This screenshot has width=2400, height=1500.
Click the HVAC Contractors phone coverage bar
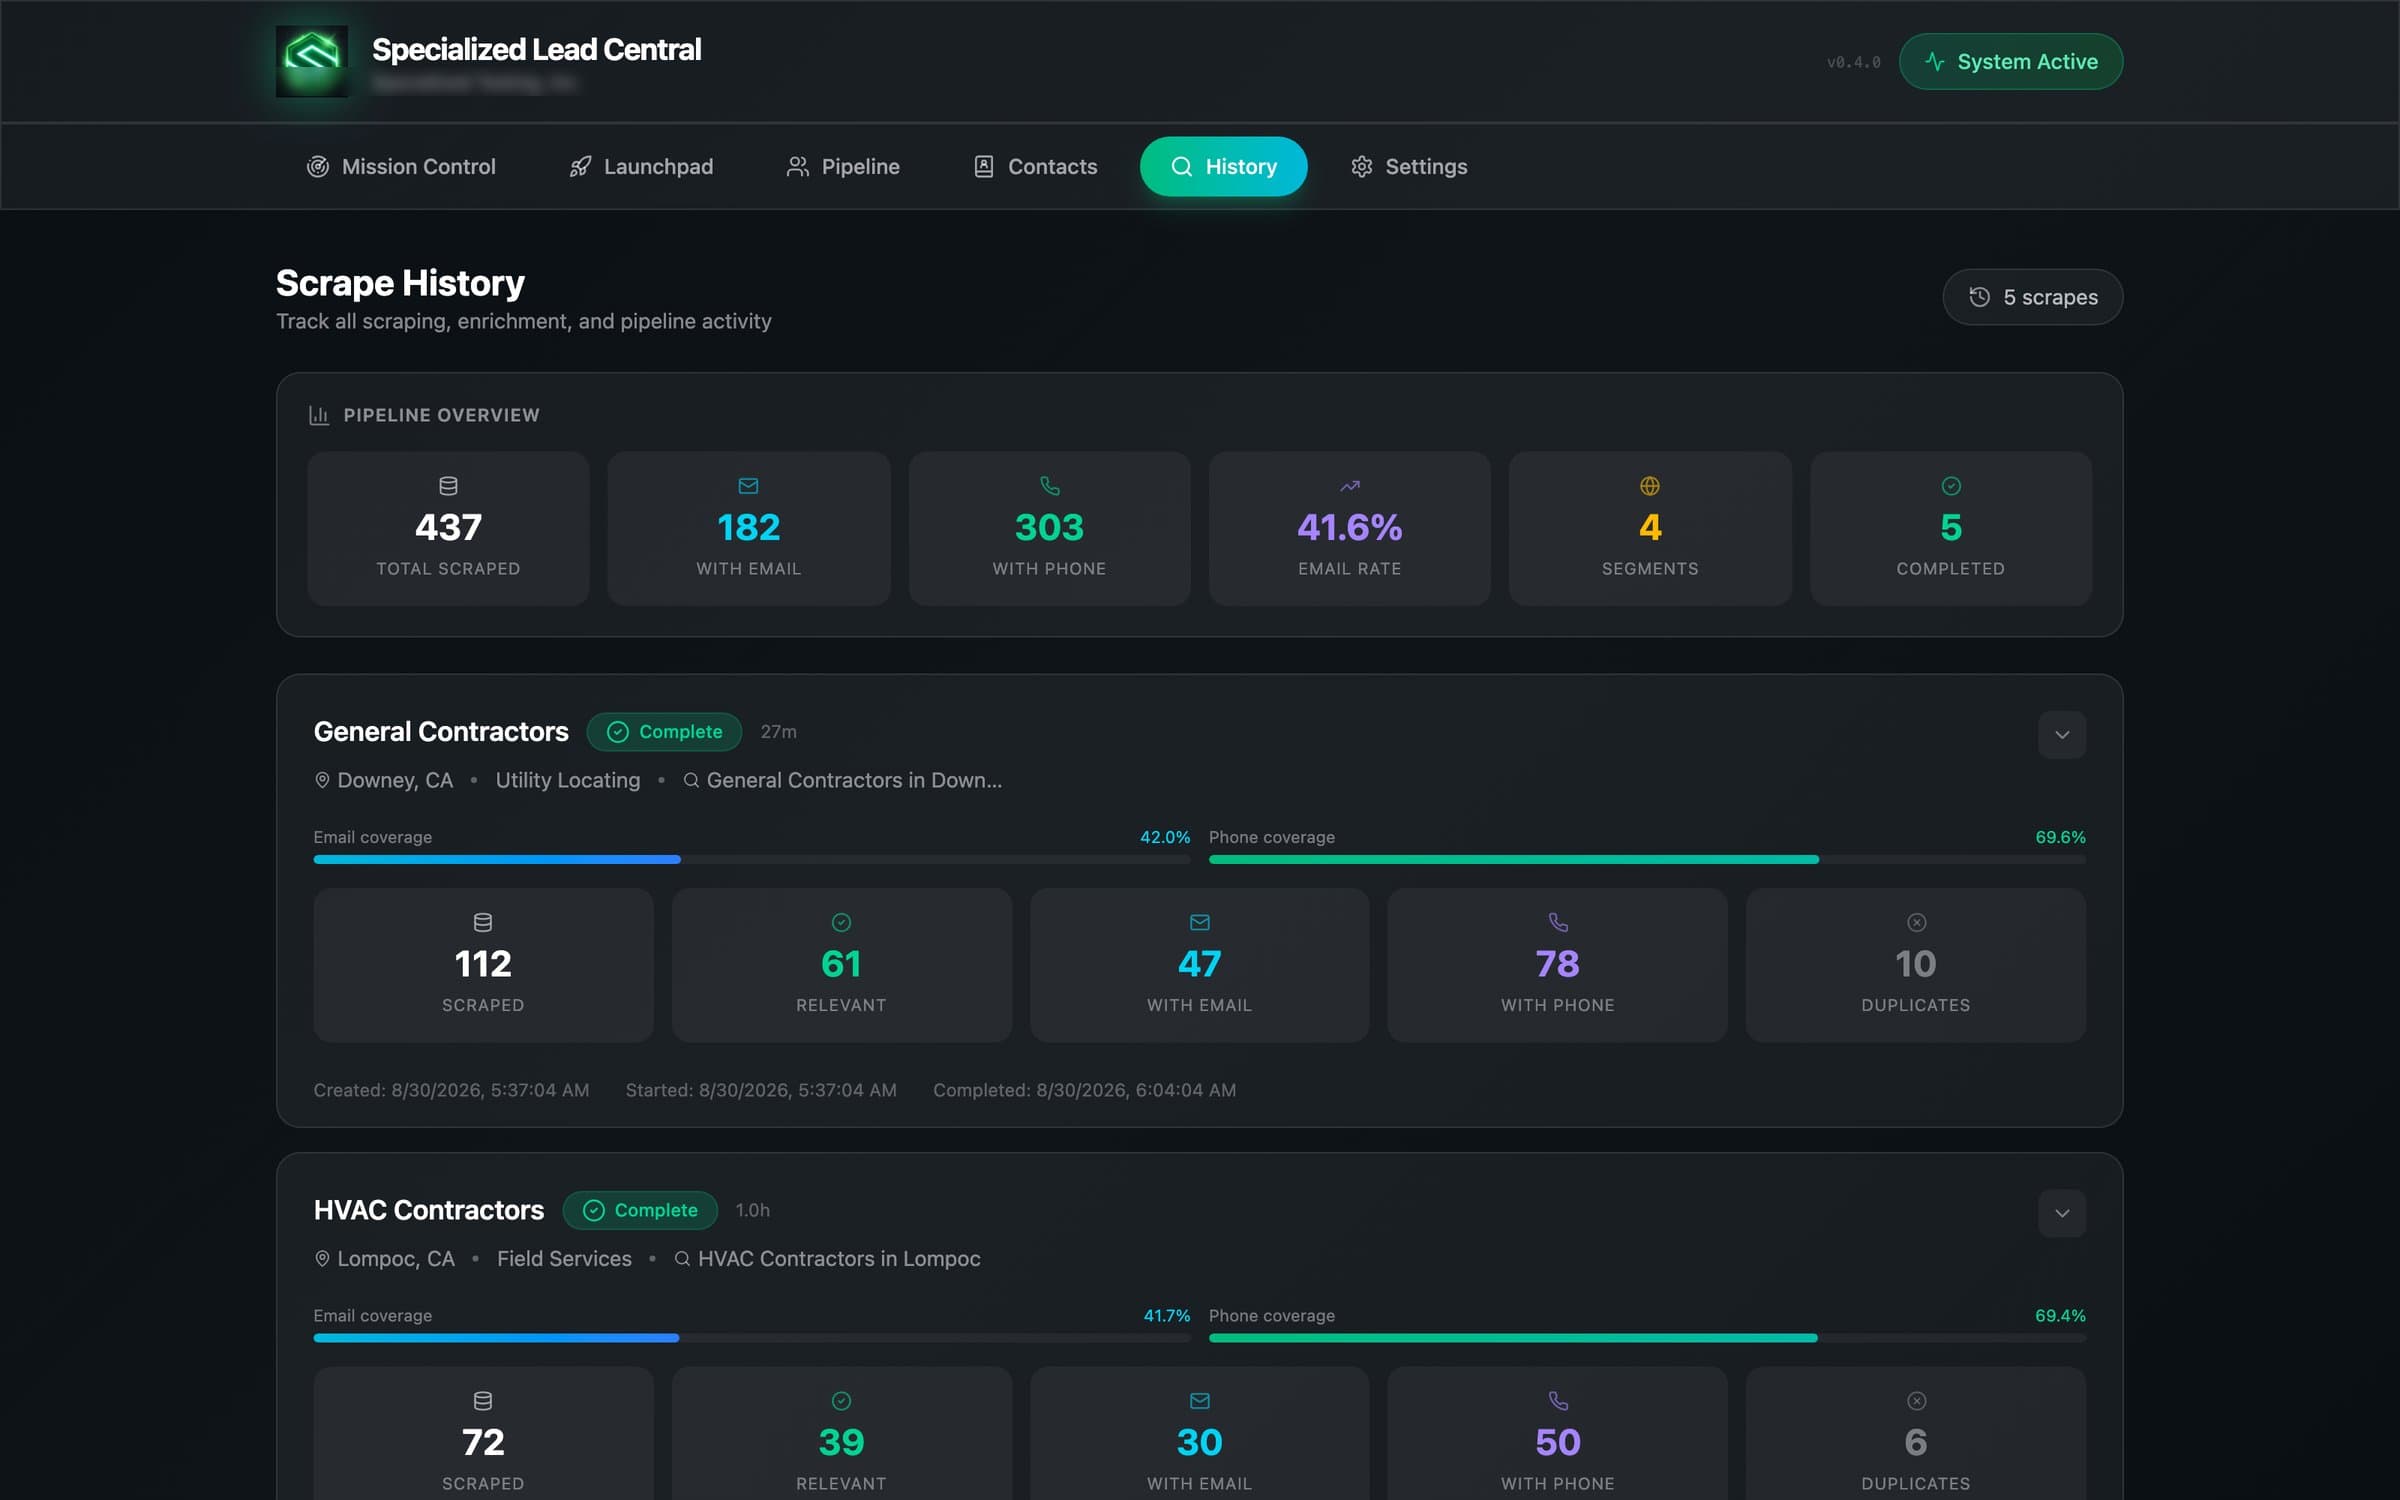point(1648,1338)
